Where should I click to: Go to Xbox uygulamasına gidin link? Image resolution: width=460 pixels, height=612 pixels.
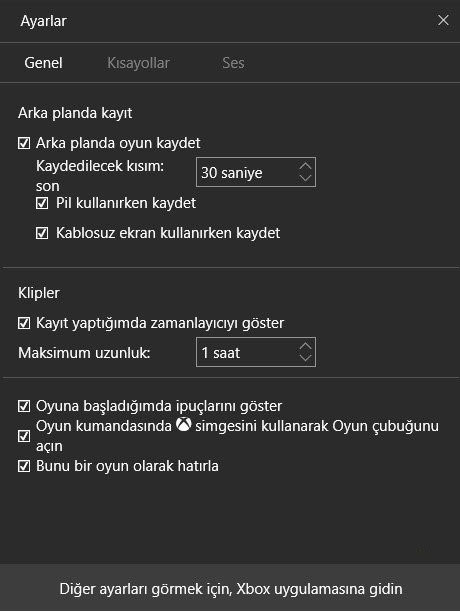[231, 589]
